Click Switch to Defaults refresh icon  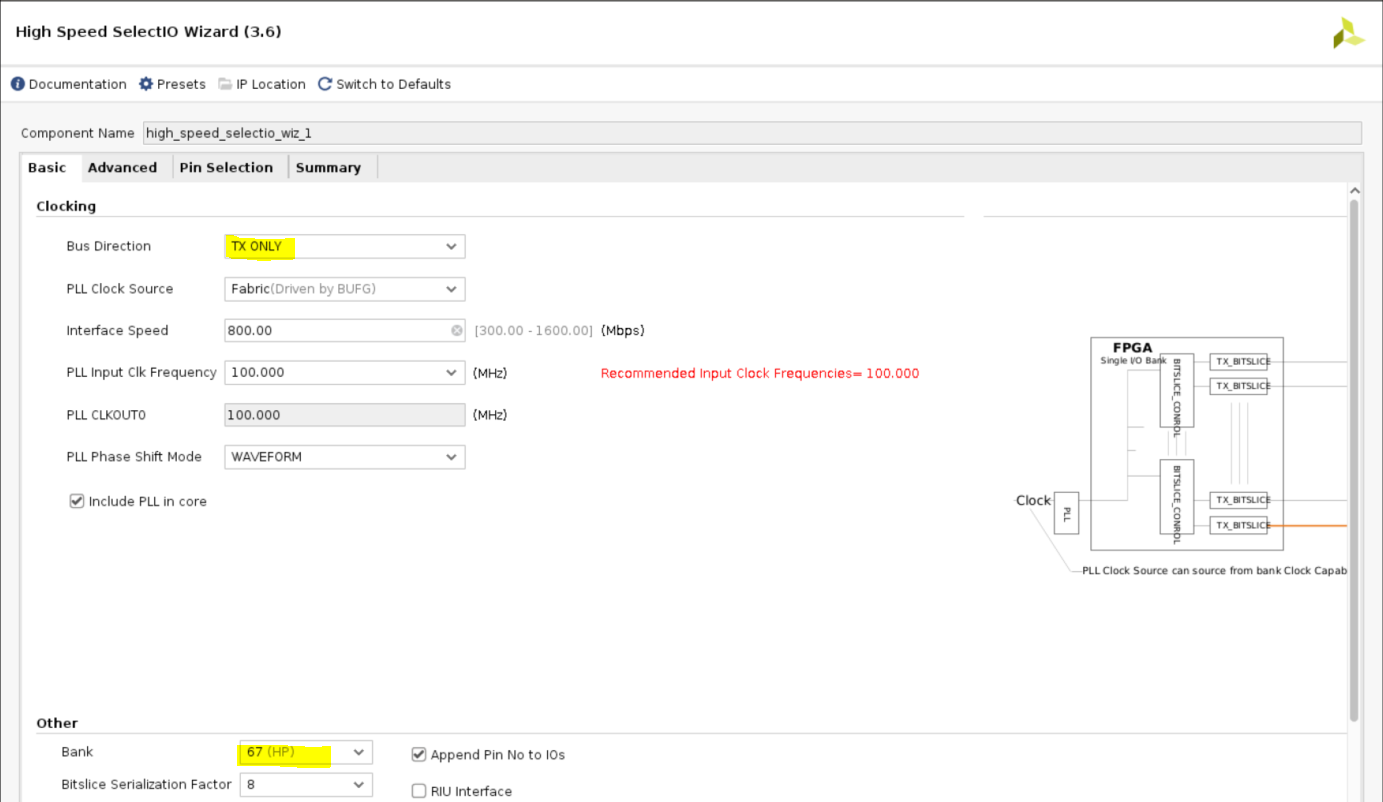325,84
